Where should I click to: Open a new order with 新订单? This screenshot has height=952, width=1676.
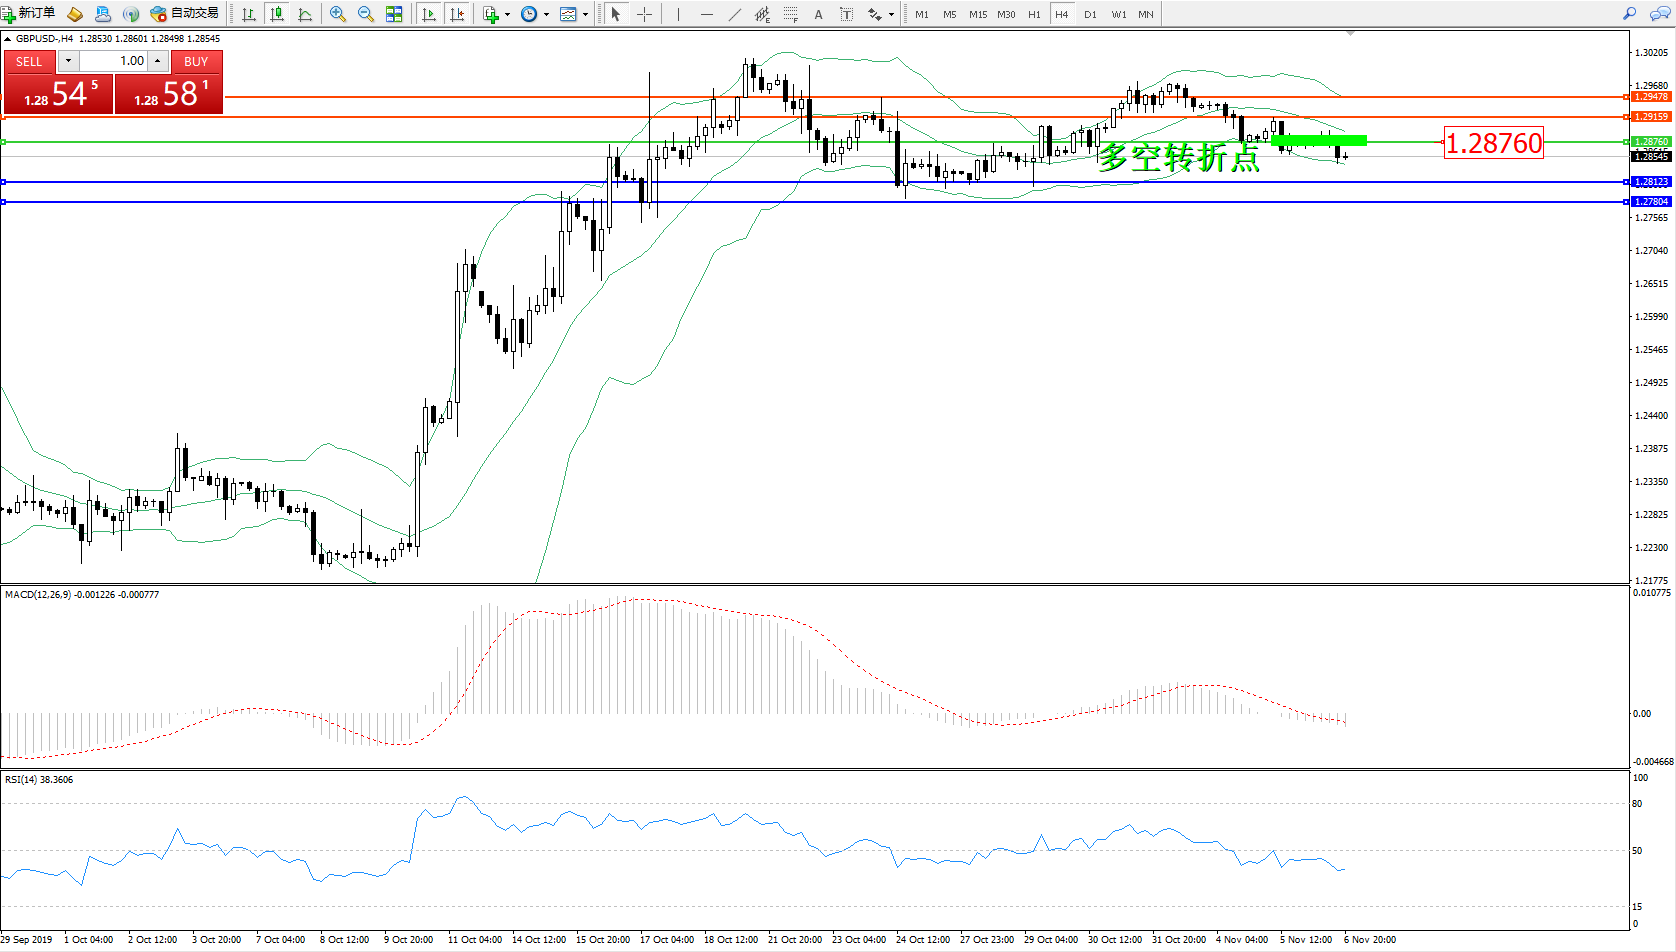[x=29, y=14]
